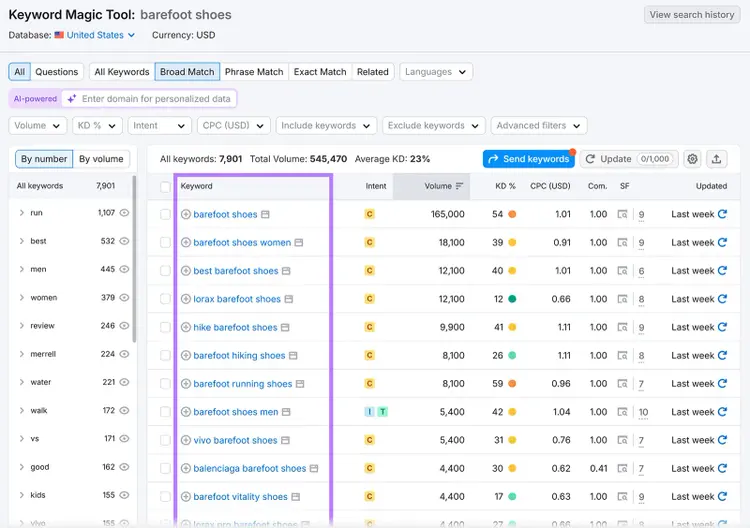Select the All Keywords match tab

click(x=122, y=72)
